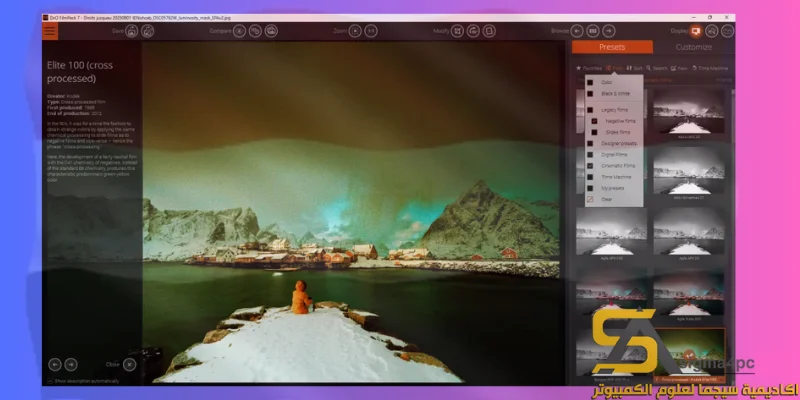Check the My presets filter checkbox
Viewport: 800px width, 400px height.
pyautogui.click(x=590, y=188)
